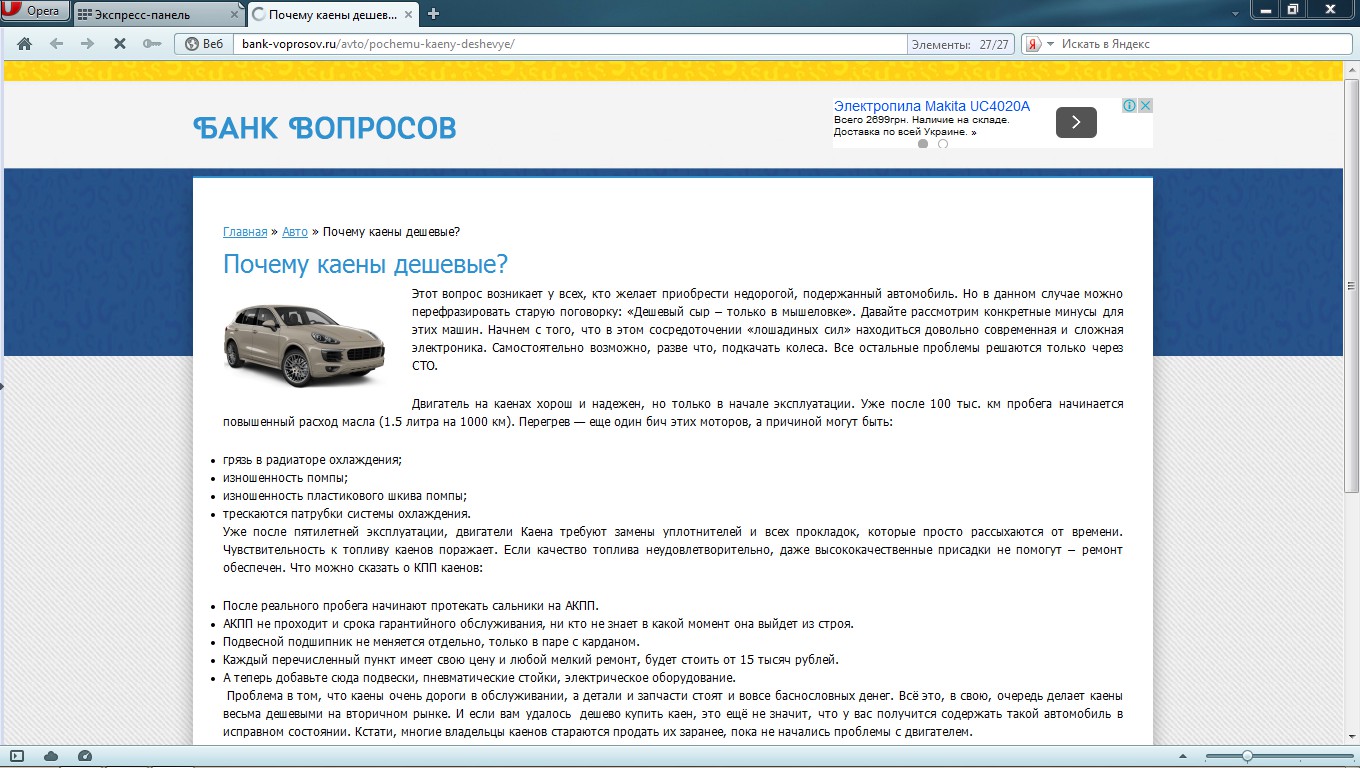Open the Opera main menu button
The height and width of the screenshot is (768, 1360).
[x=35, y=11]
